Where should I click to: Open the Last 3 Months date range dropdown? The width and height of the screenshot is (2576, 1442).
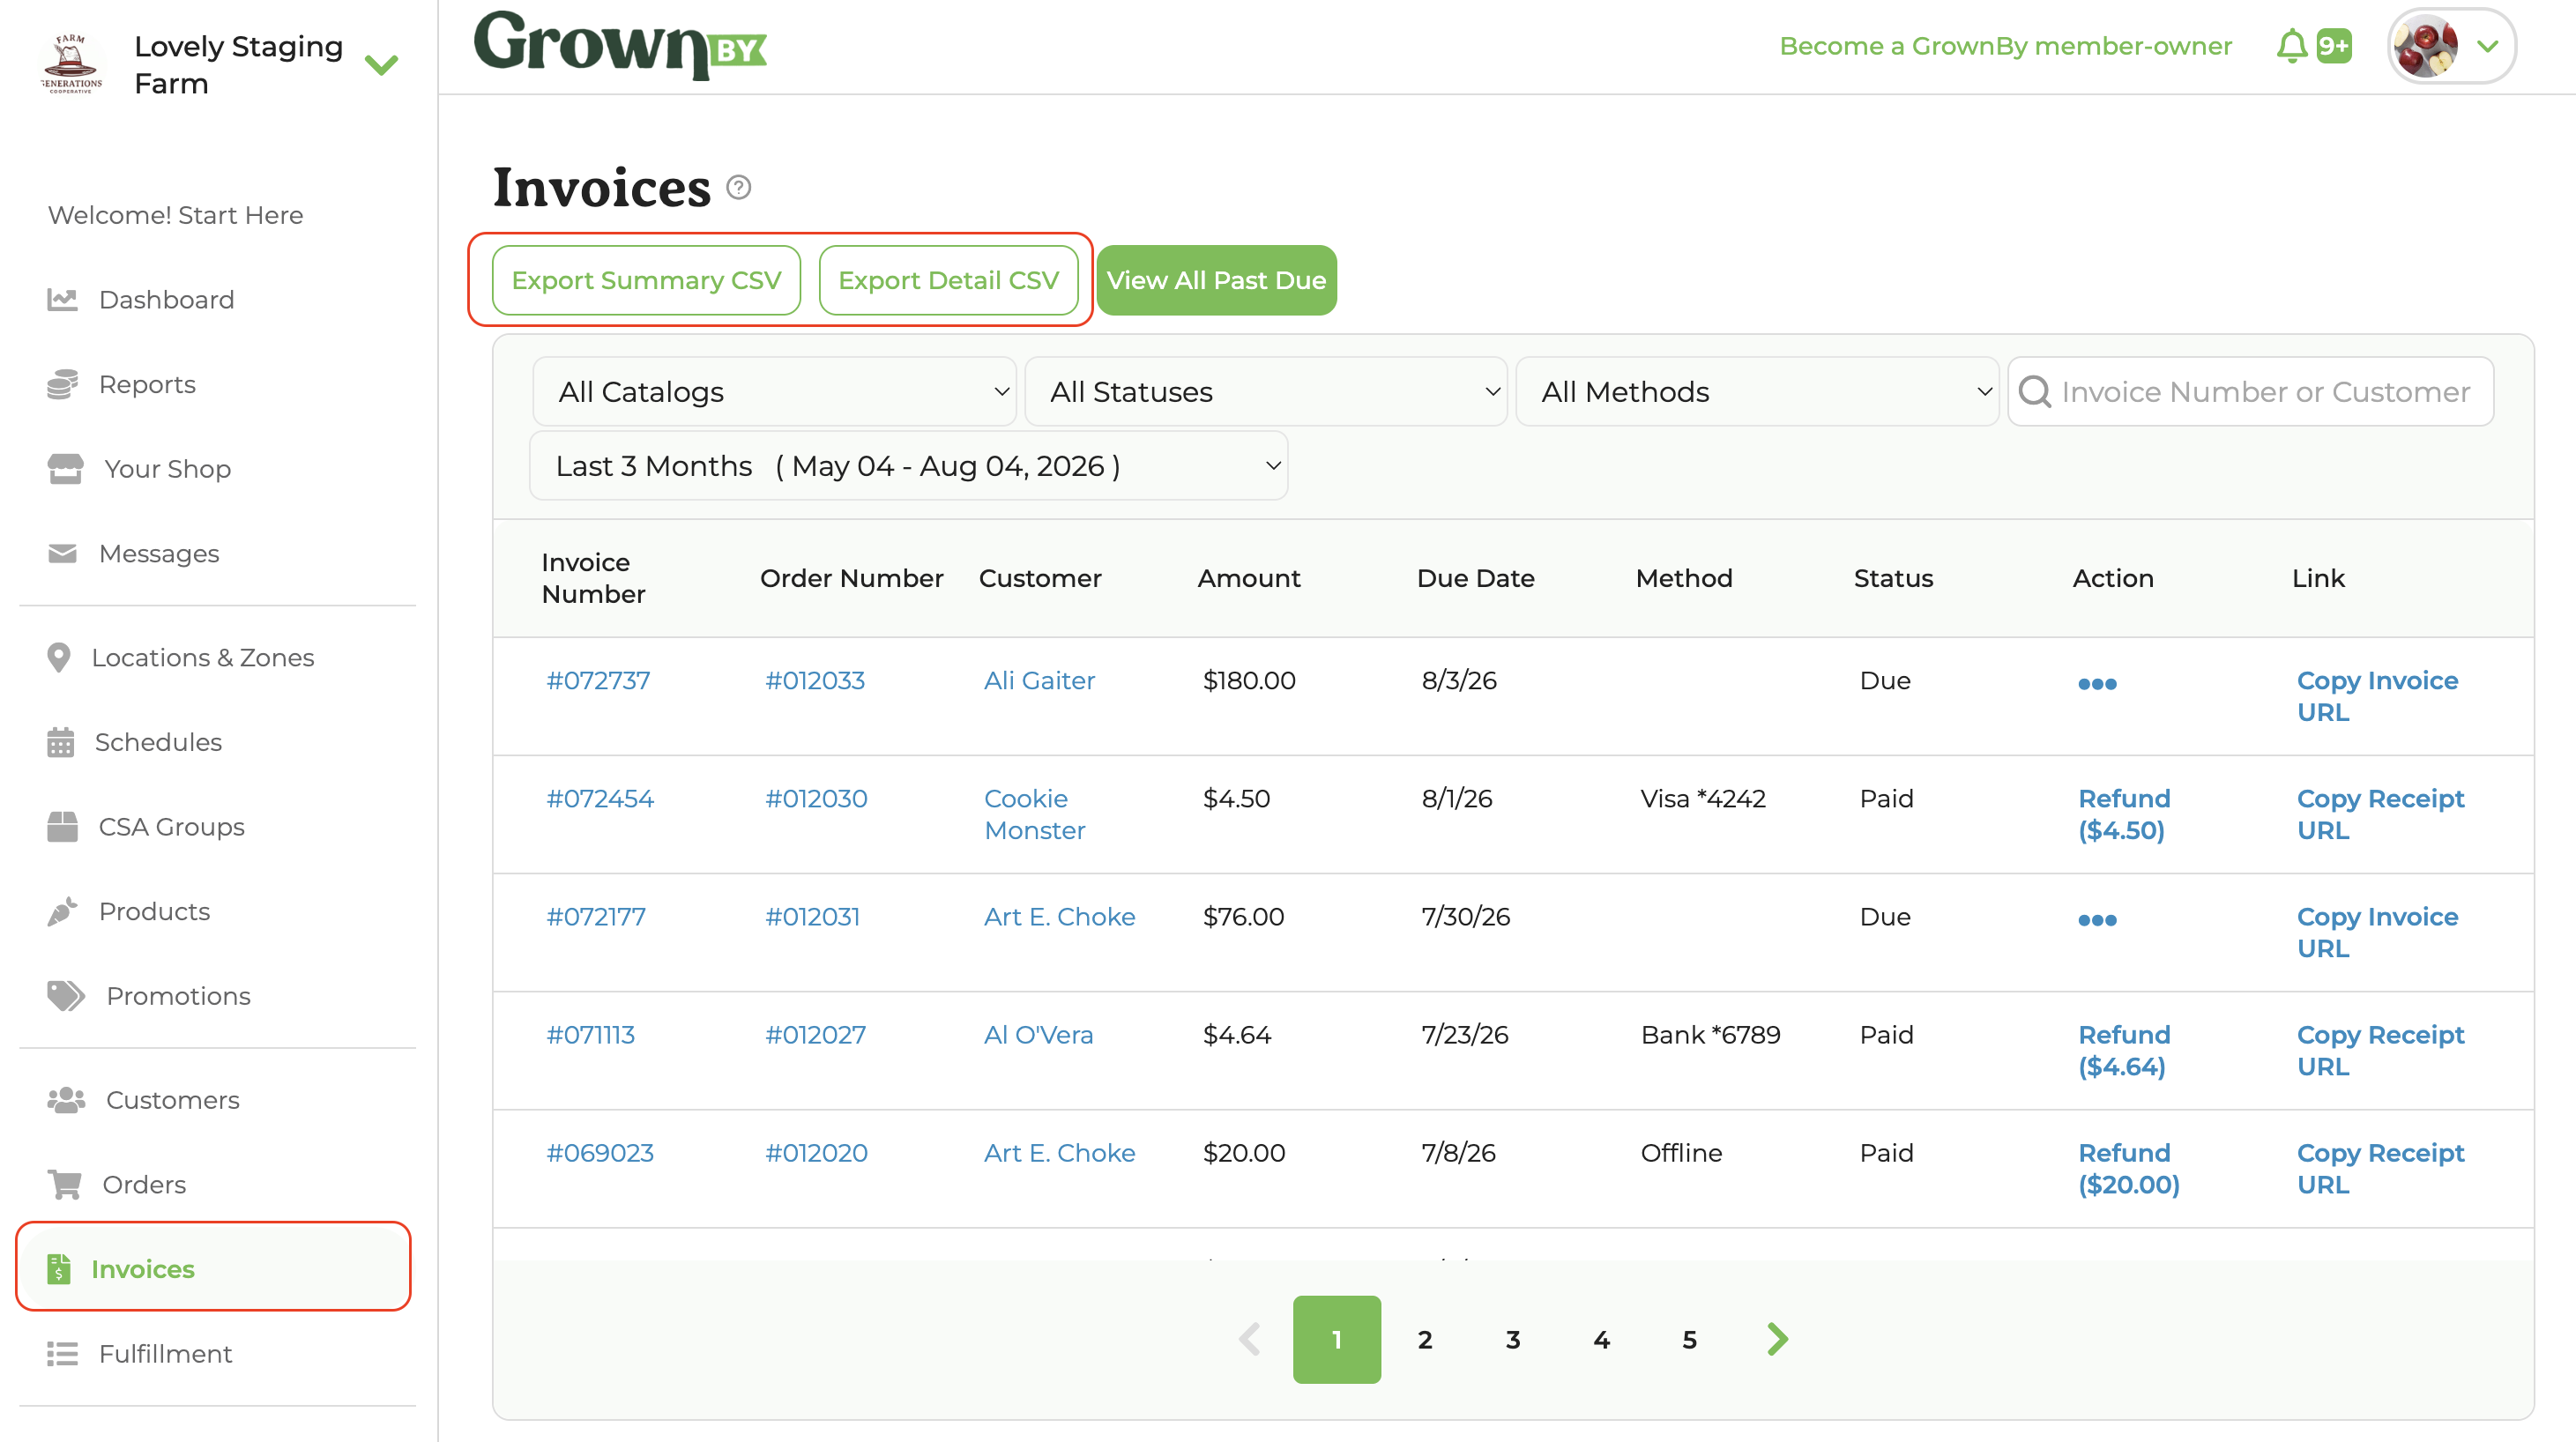(x=909, y=466)
